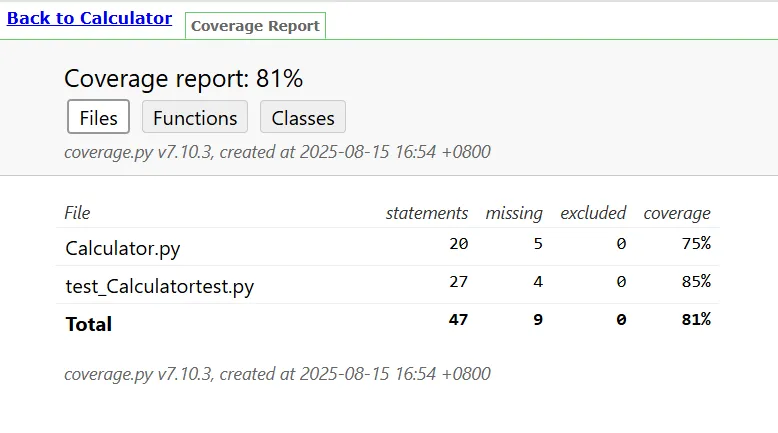
Task: Open the Functions view
Action: [x=195, y=118]
